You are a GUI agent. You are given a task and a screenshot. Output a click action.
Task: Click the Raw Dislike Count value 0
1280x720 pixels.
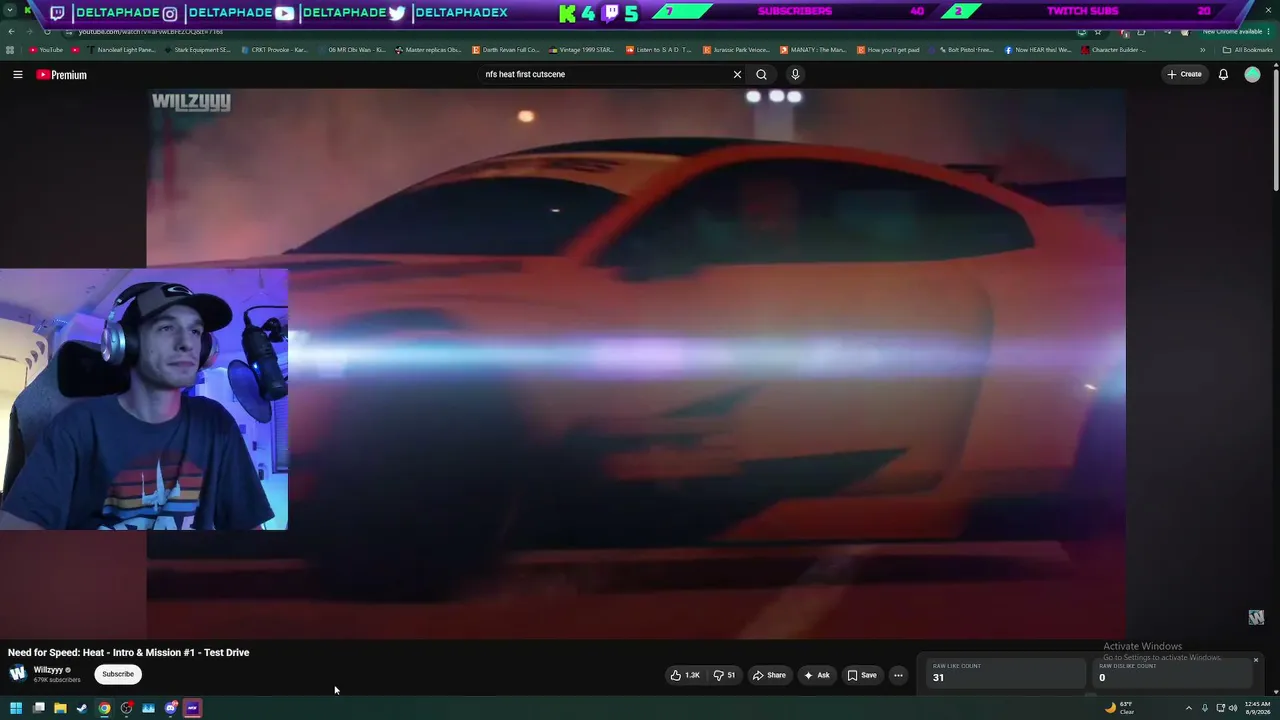point(1102,677)
